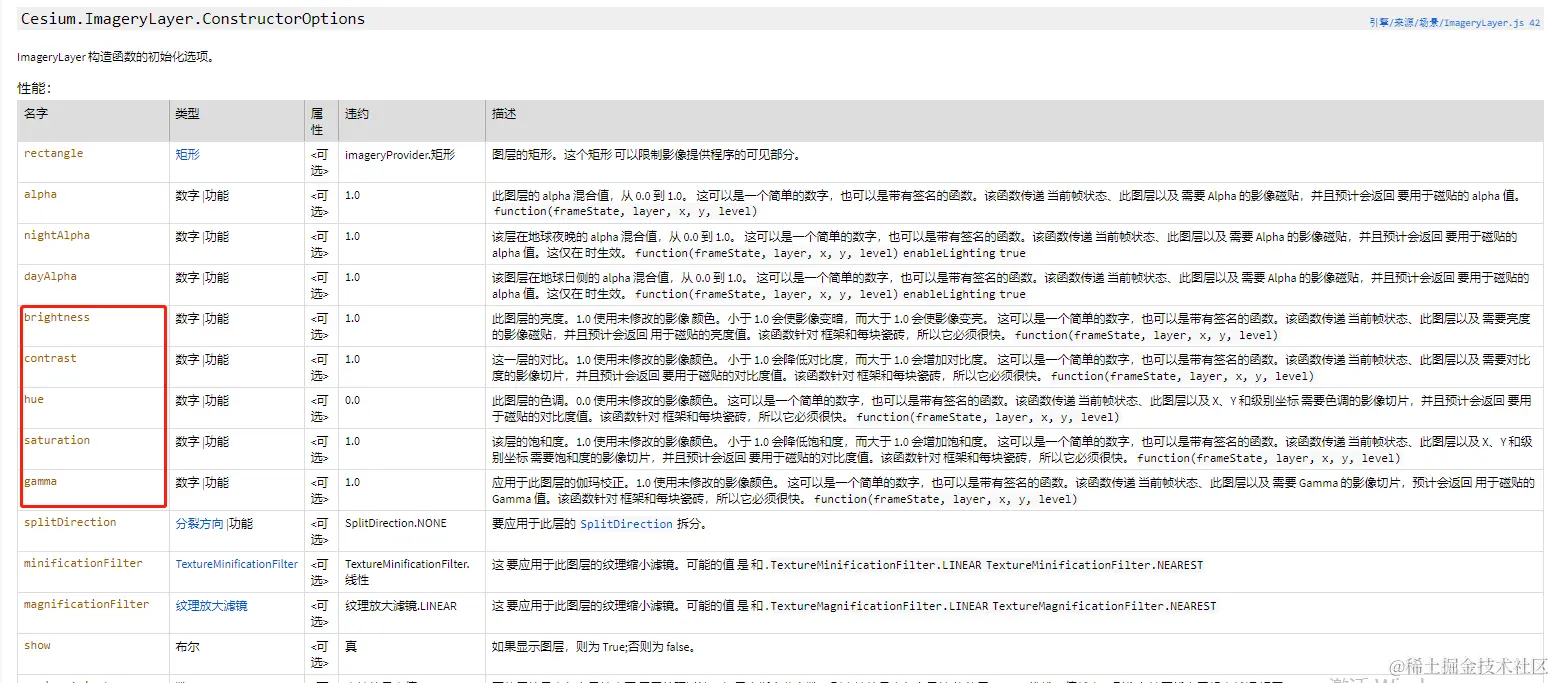The height and width of the screenshot is (683, 1555).
Task: Click the 1.0 default value for alpha
Action: [x=353, y=196]
